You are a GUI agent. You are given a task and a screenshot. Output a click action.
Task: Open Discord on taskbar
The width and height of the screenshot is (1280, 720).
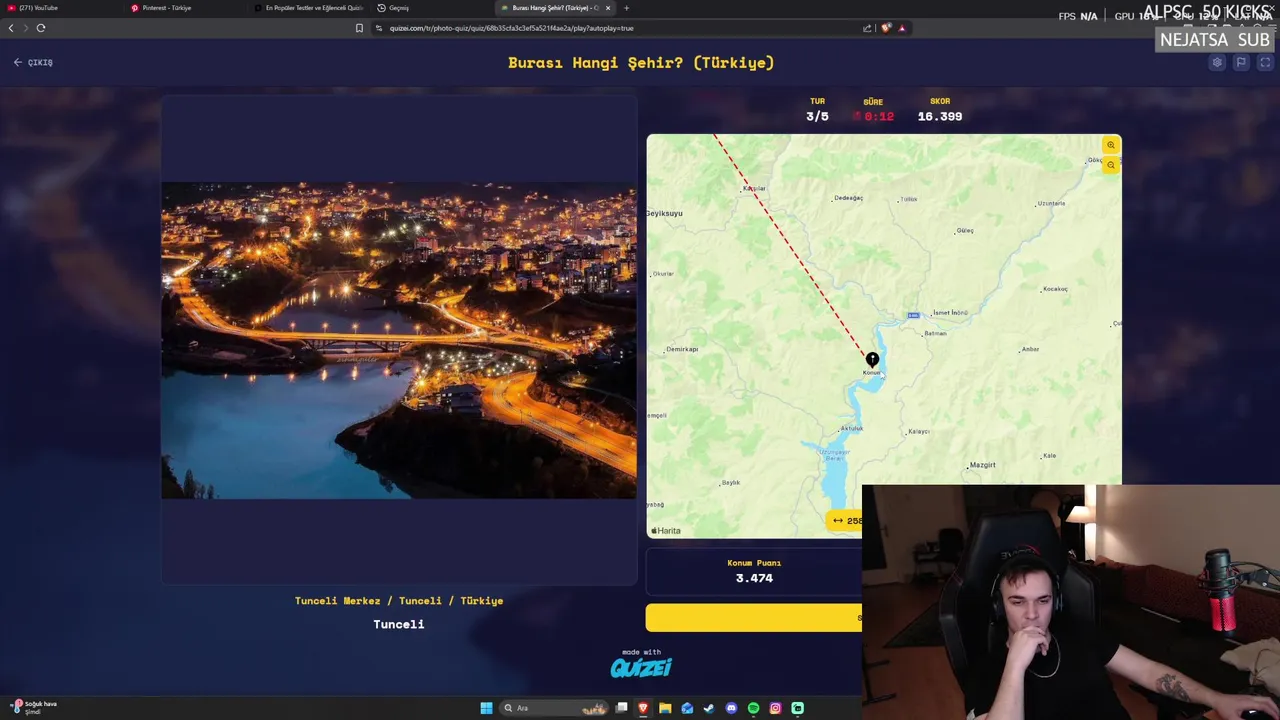coord(731,708)
